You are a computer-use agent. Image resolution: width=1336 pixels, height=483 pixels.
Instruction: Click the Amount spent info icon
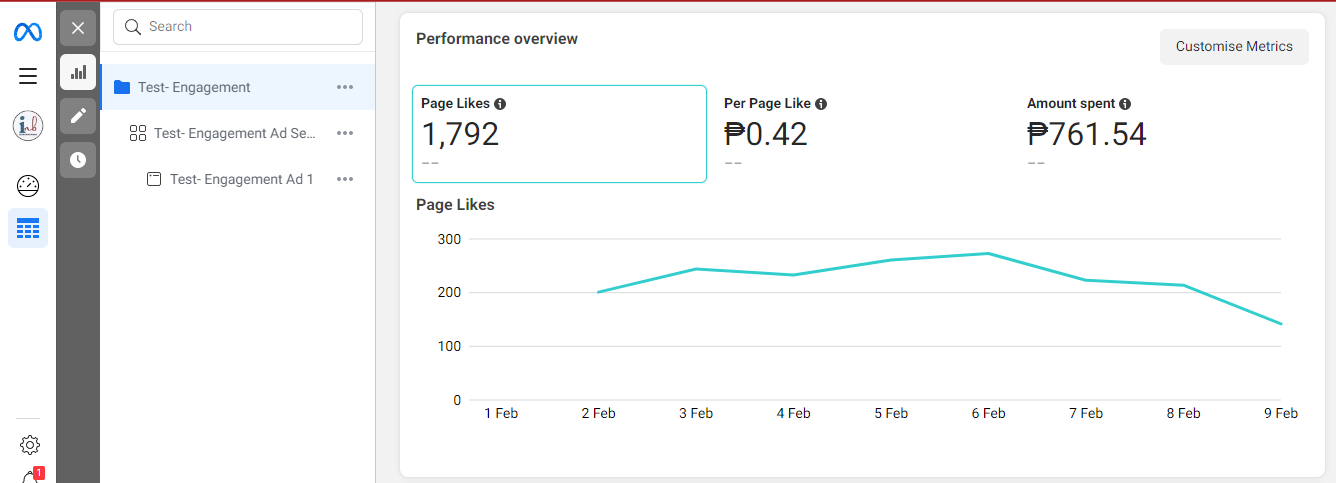[x=1125, y=104]
